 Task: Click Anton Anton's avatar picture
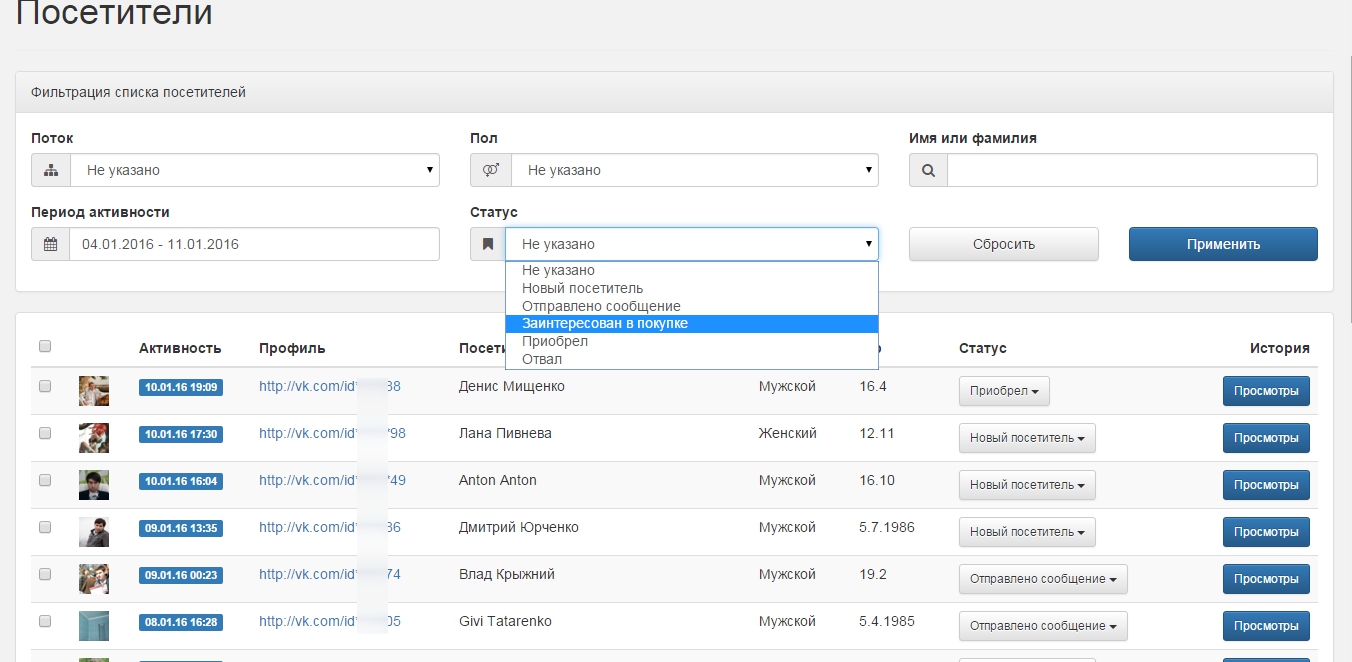tap(94, 485)
